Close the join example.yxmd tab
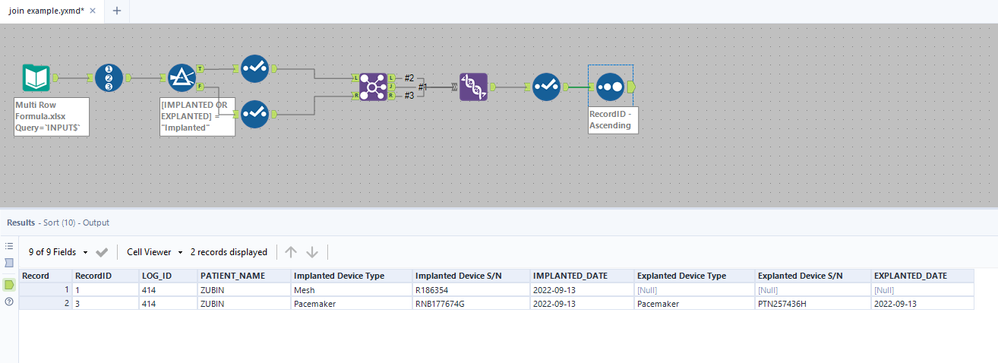The image size is (998, 363). pyautogui.click(x=93, y=11)
